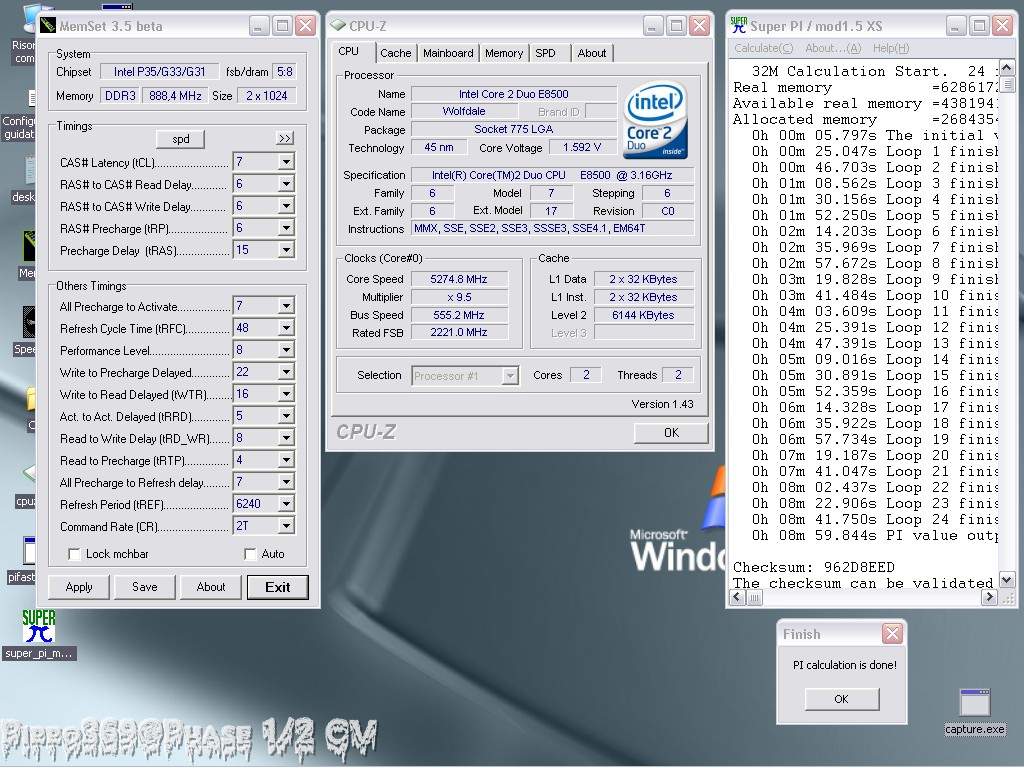Expand the Command Rate (CR) dropdown

pyautogui.click(x=286, y=526)
